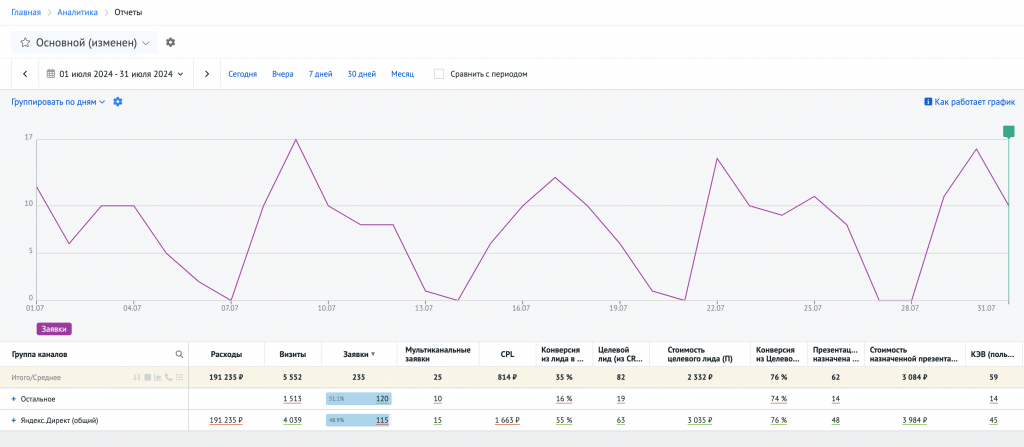Go to next date period arrow
Viewport: 1024px width, 447px height.
point(206,74)
